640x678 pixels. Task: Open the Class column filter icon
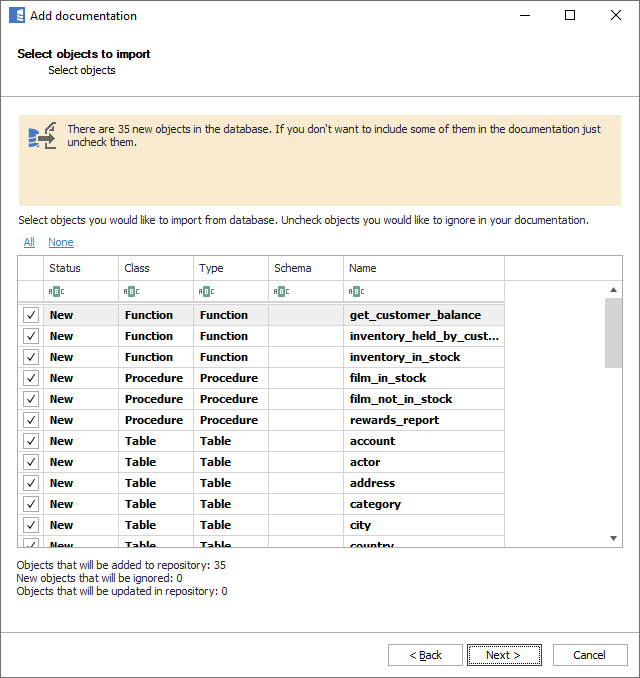(131, 292)
